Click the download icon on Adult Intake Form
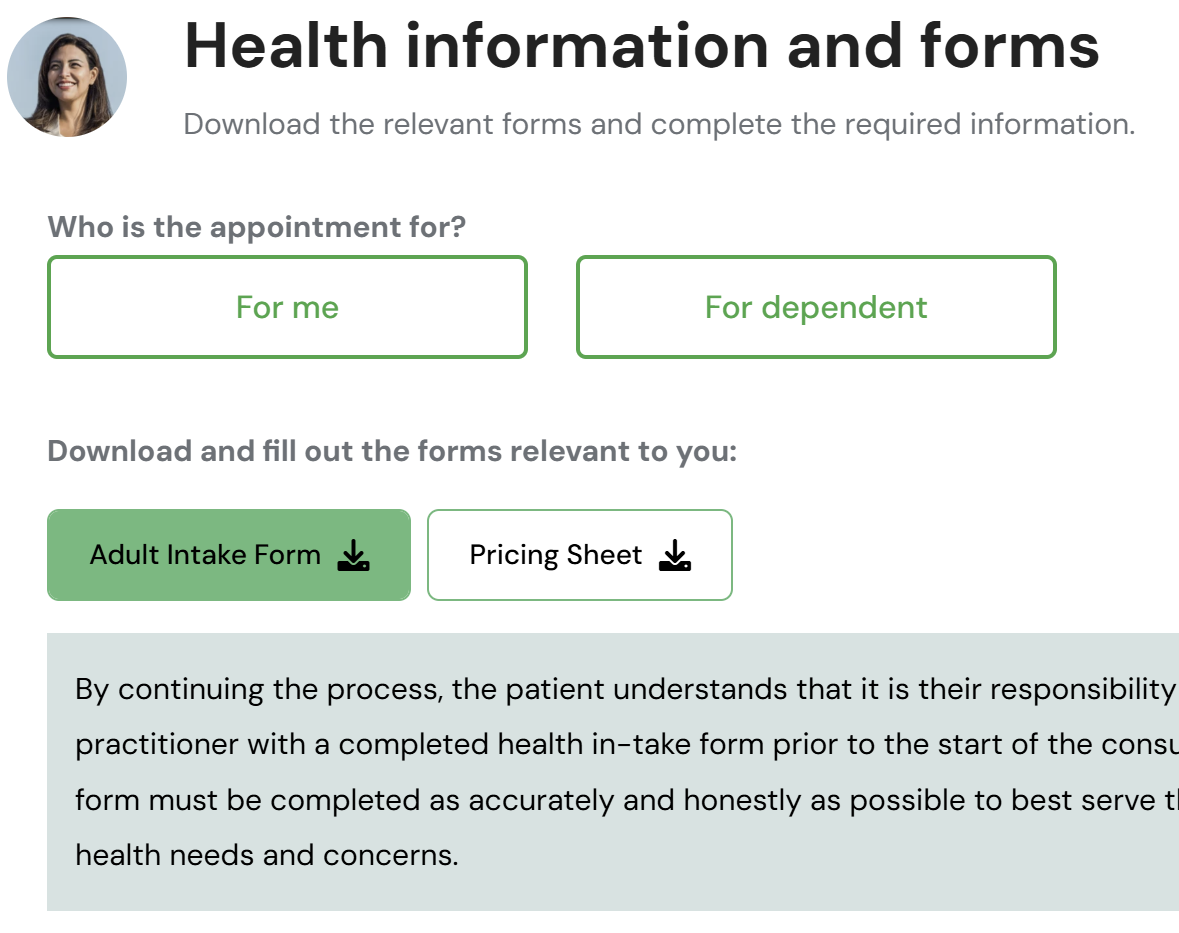Screen dimensions: 1179x933 click(x=353, y=556)
